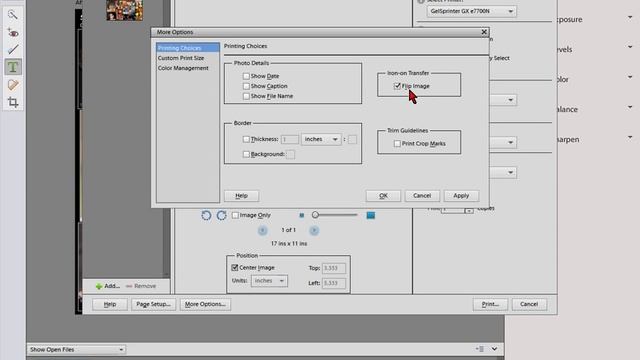Expand the Color panel arrow
This screenshot has height=360, width=640.
pos(630,77)
